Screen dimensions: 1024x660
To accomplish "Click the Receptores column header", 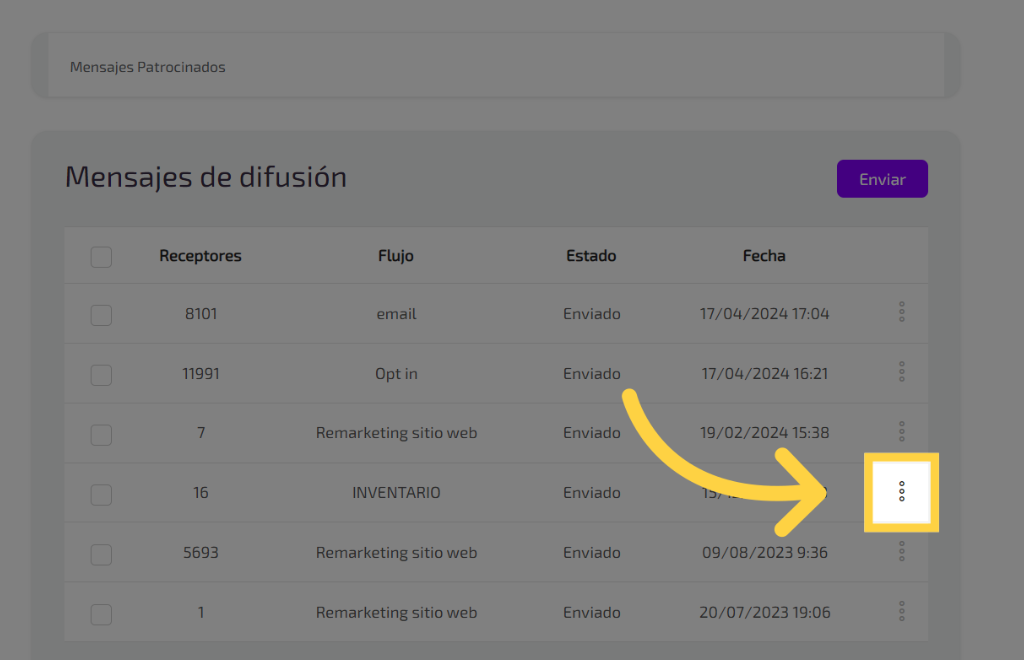I will [200, 256].
